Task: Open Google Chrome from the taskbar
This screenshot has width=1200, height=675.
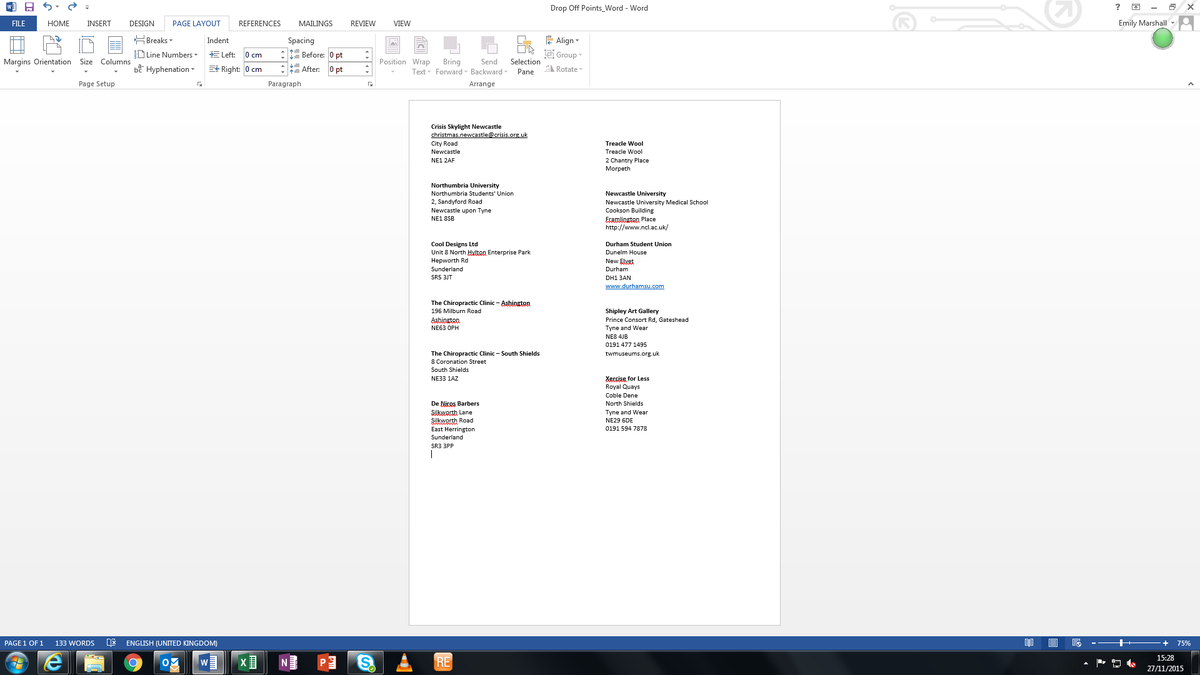Action: point(133,662)
